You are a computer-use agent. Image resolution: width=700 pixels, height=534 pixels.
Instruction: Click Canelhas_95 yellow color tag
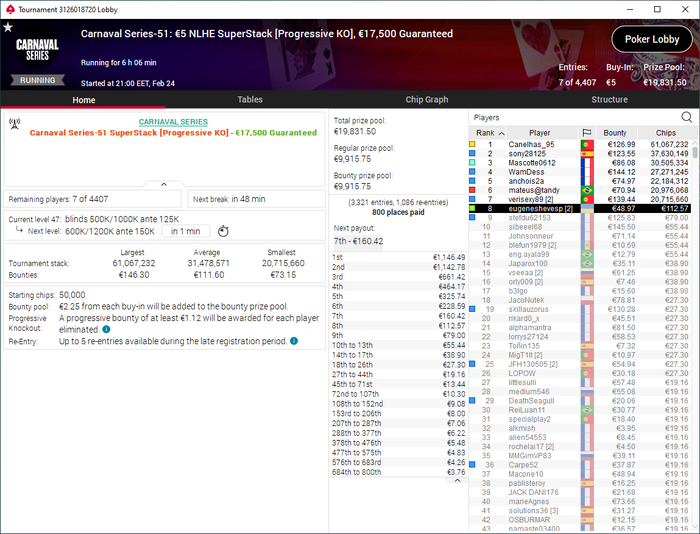472,144
